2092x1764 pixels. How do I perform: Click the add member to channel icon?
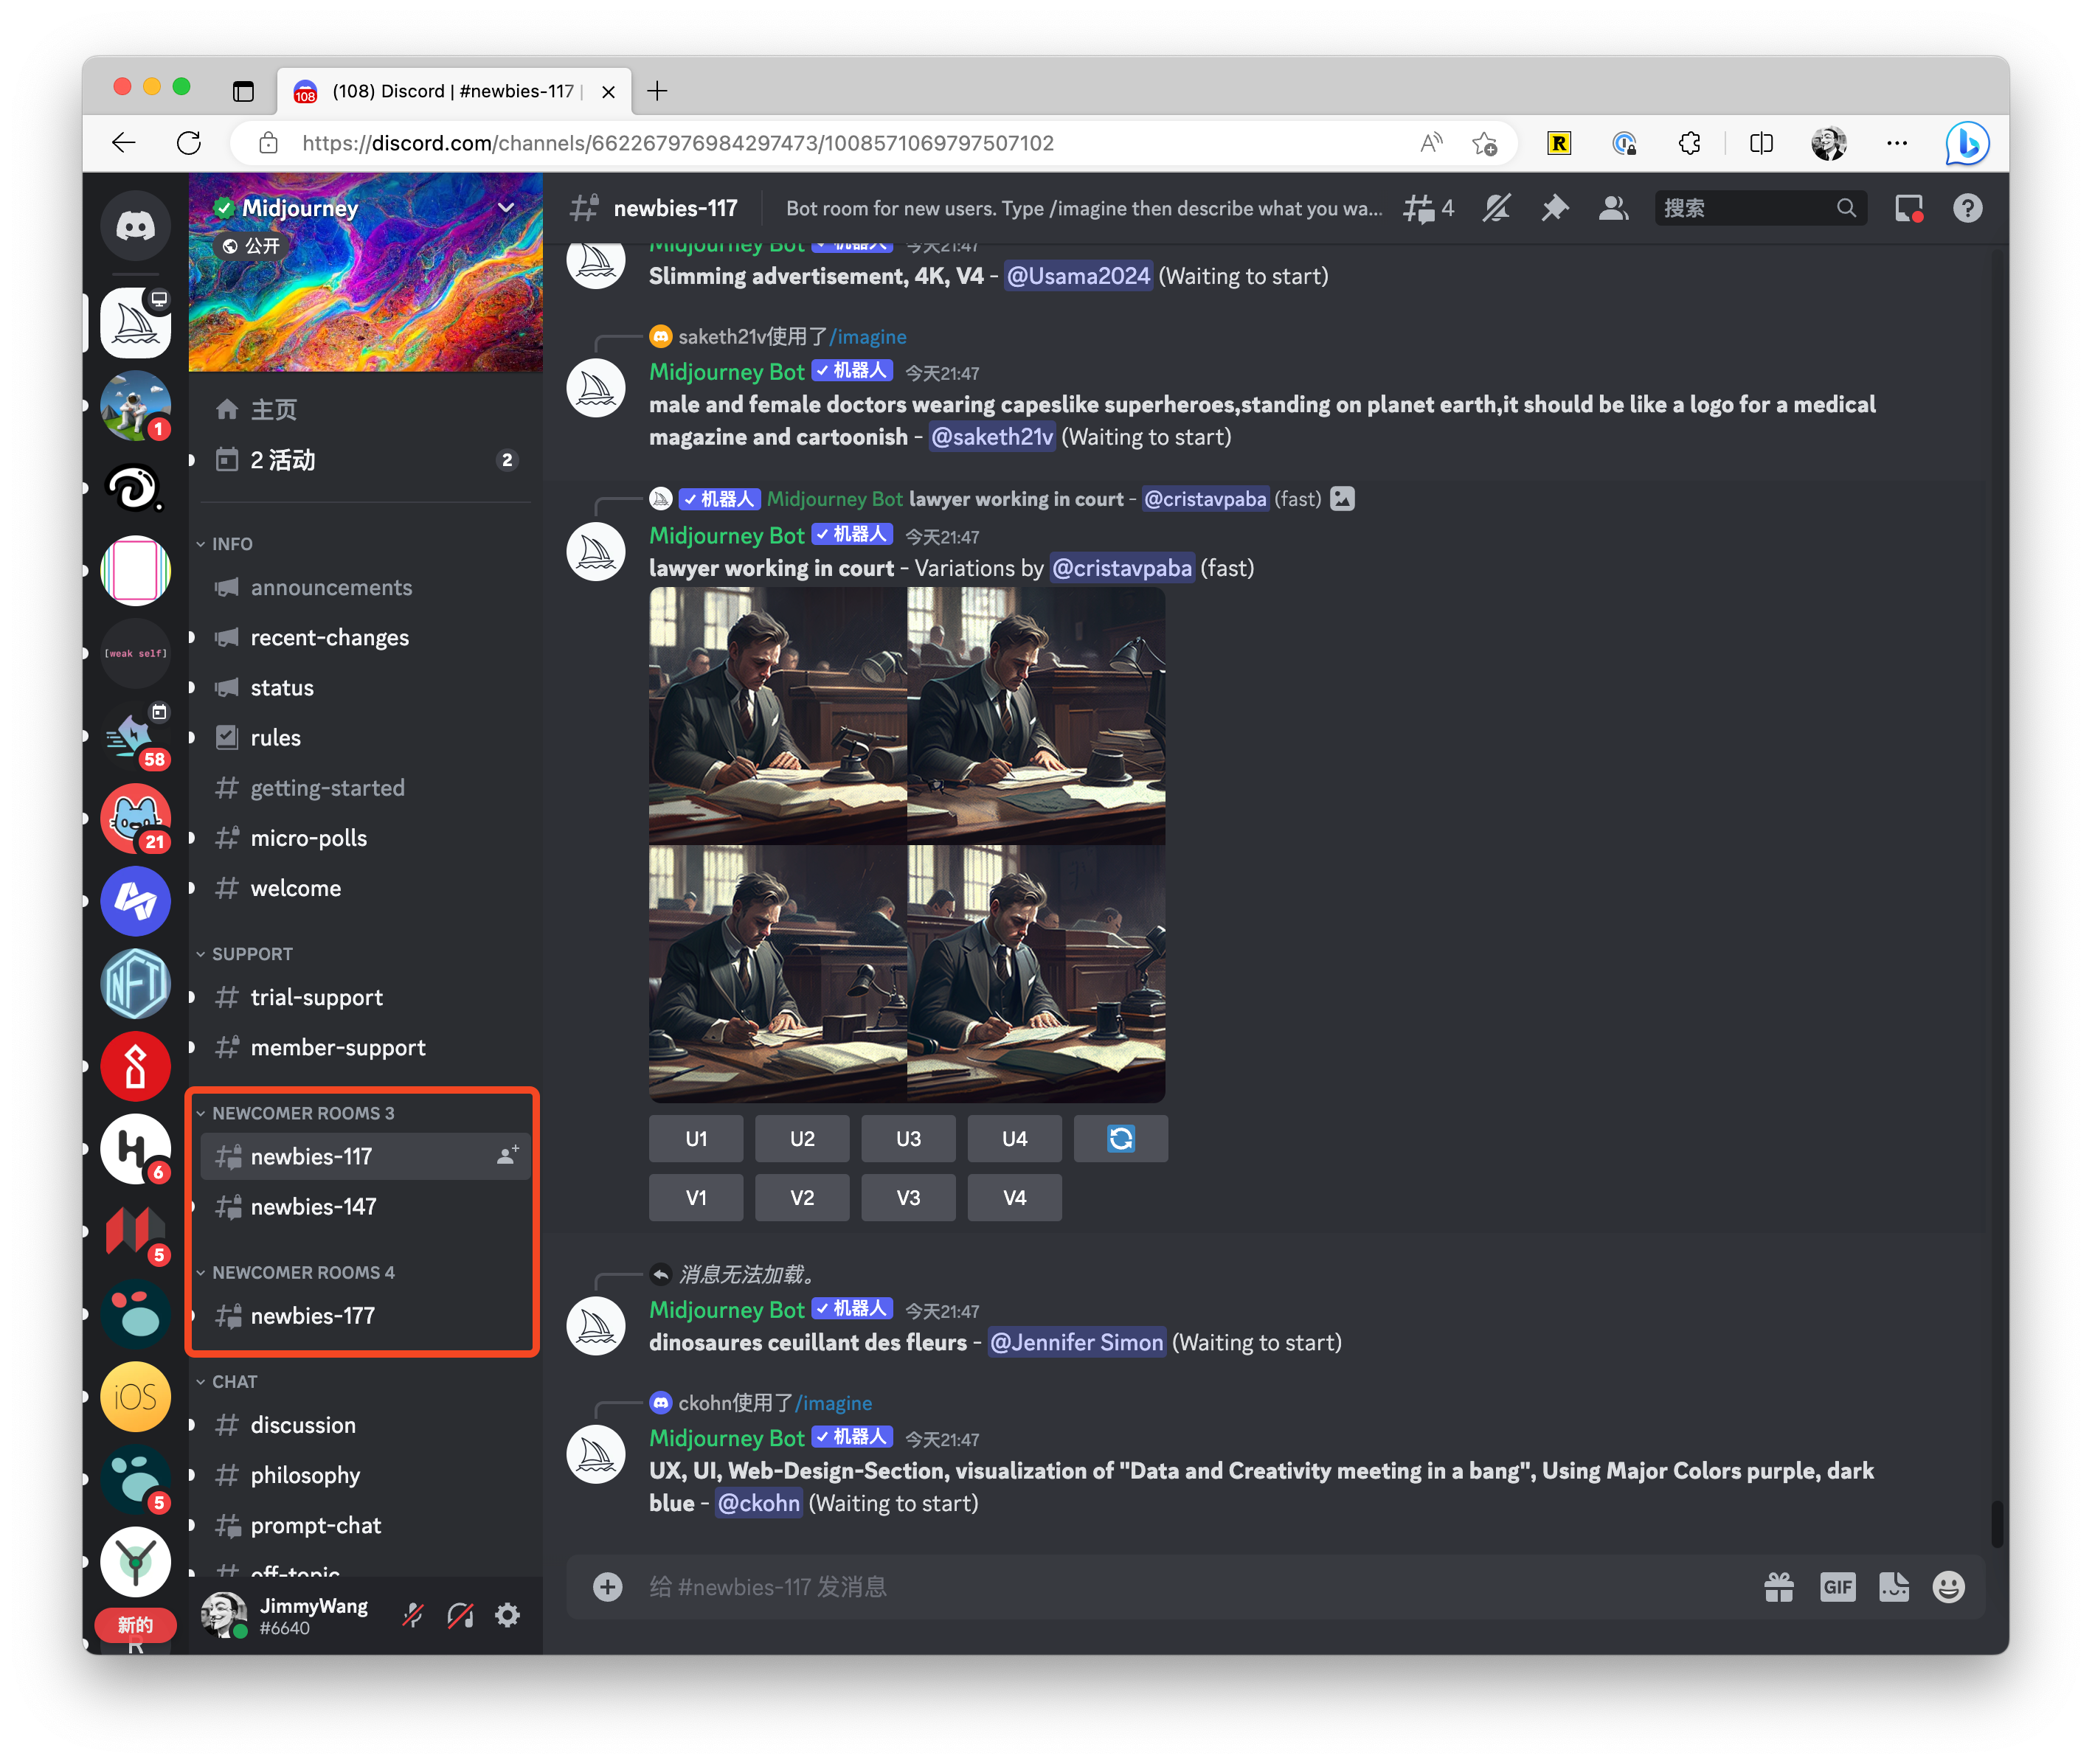point(510,1153)
